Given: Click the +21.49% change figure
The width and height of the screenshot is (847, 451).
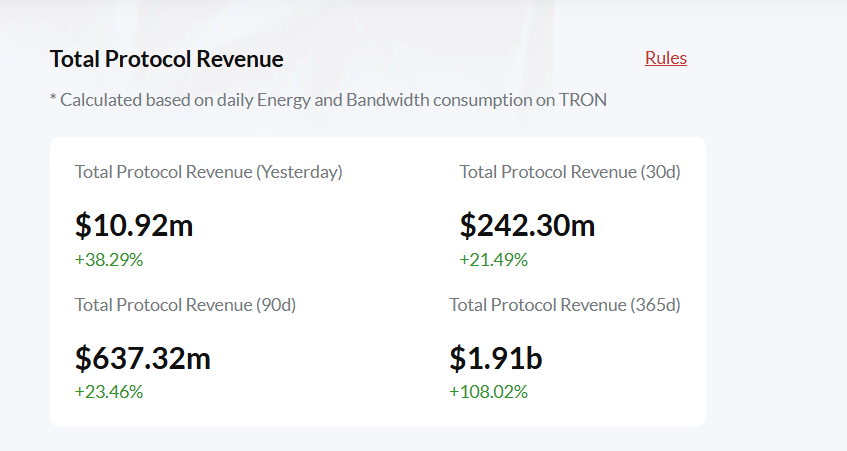Looking at the screenshot, I should (493, 260).
